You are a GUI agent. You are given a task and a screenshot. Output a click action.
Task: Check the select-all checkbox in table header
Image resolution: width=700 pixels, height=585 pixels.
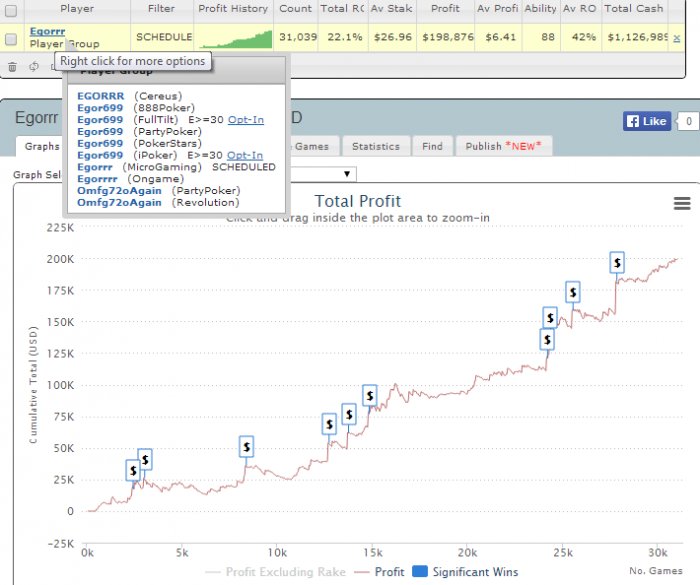click(11, 9)
